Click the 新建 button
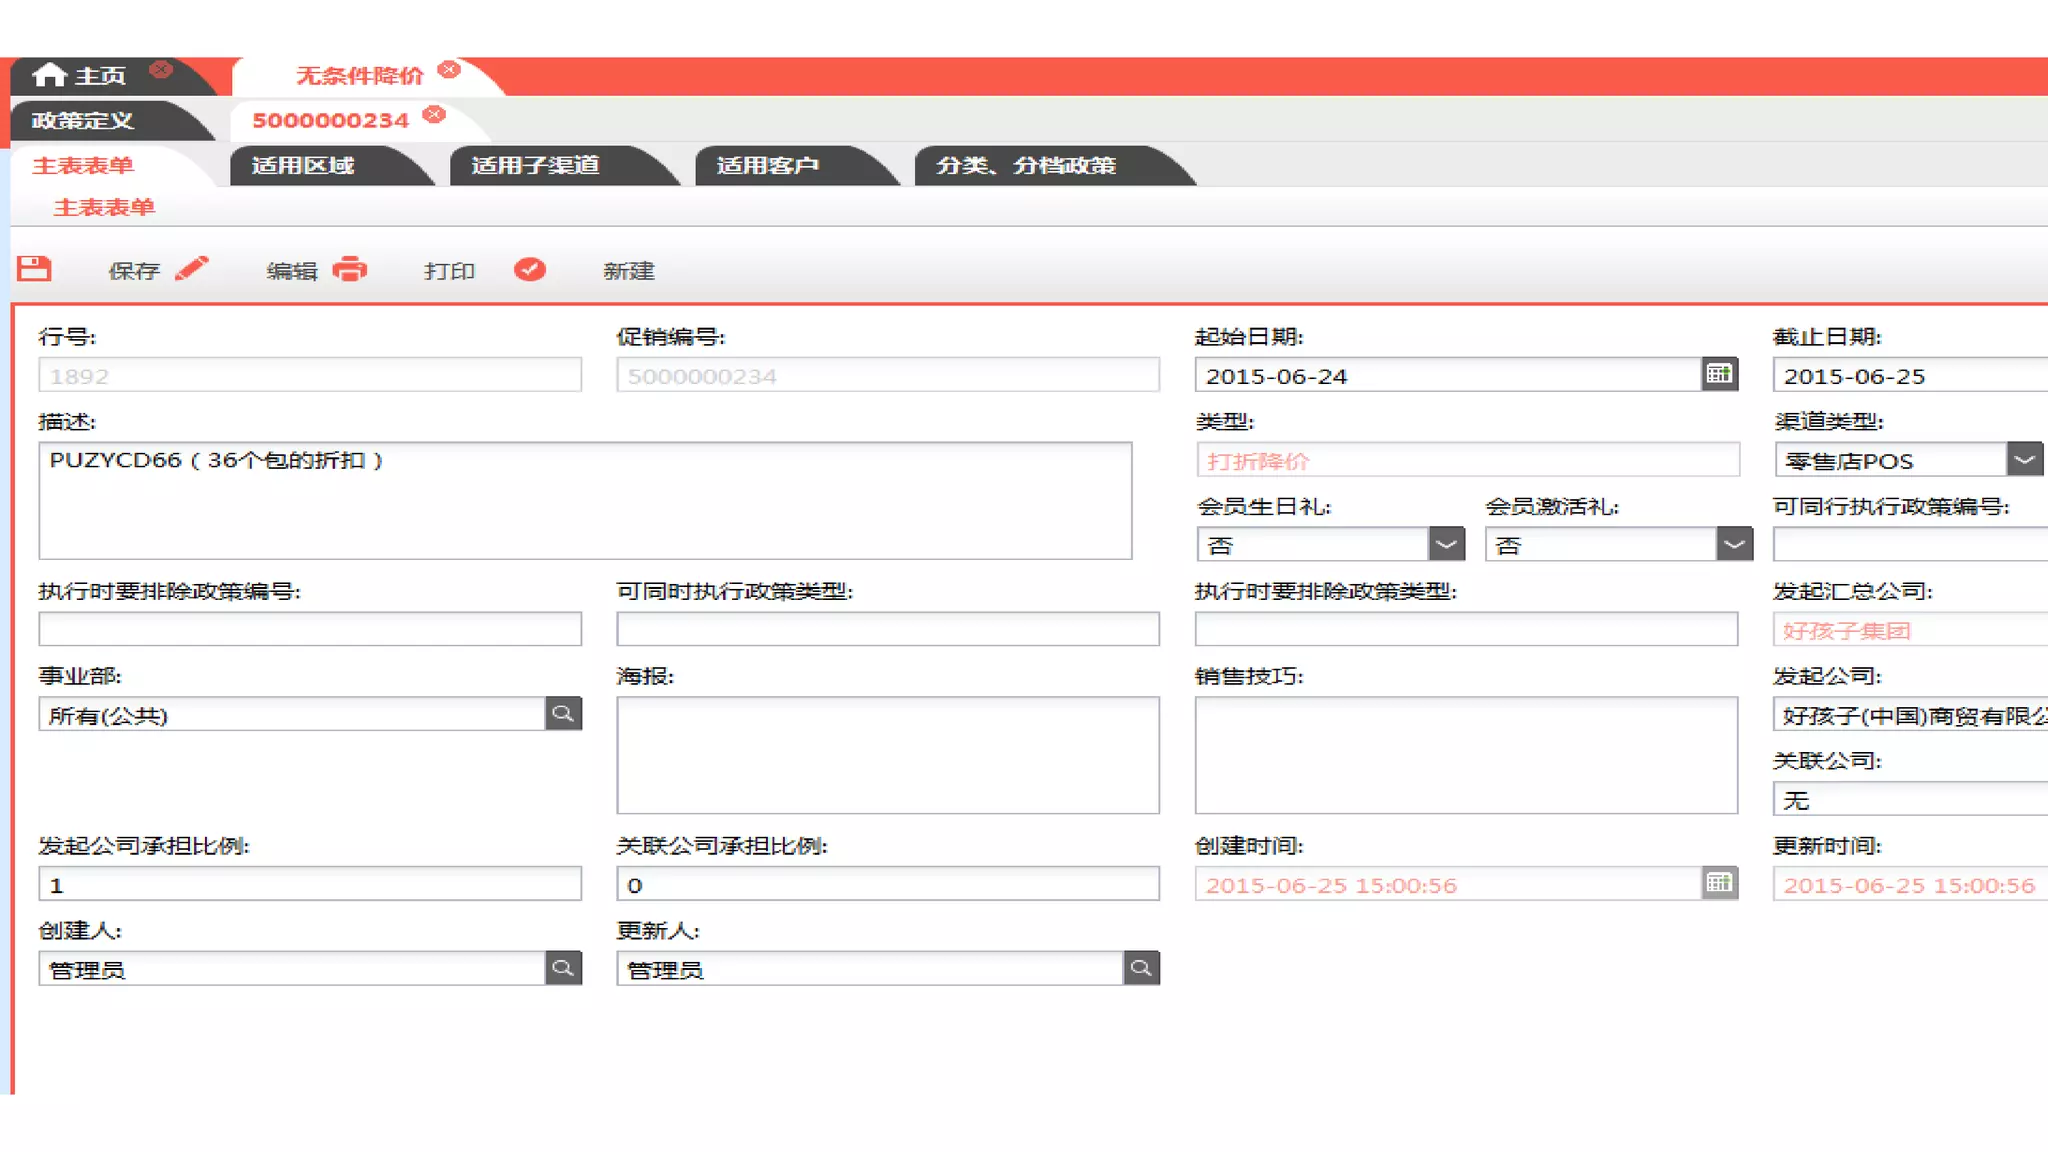 pos(628,271)
